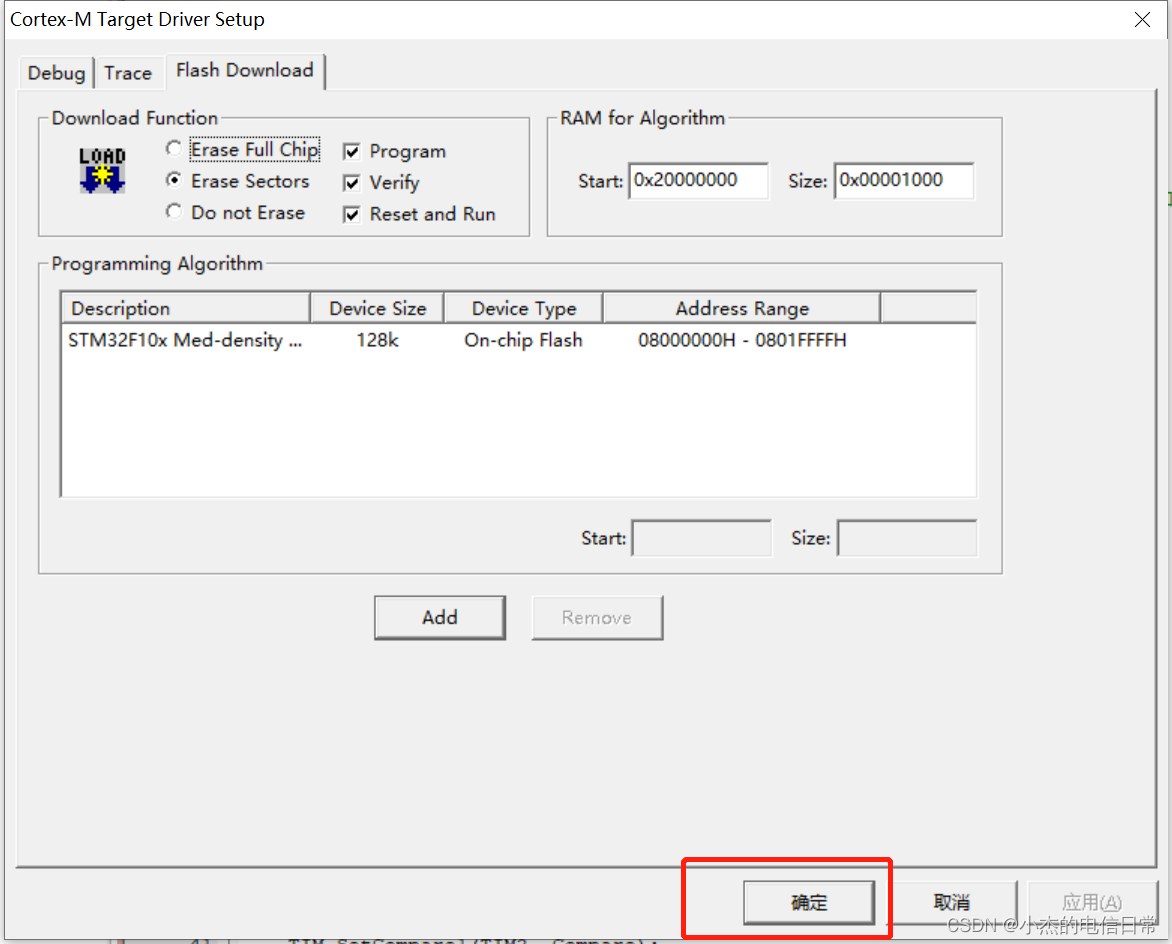Confirm settings with the 确定 button

point(810,901)
